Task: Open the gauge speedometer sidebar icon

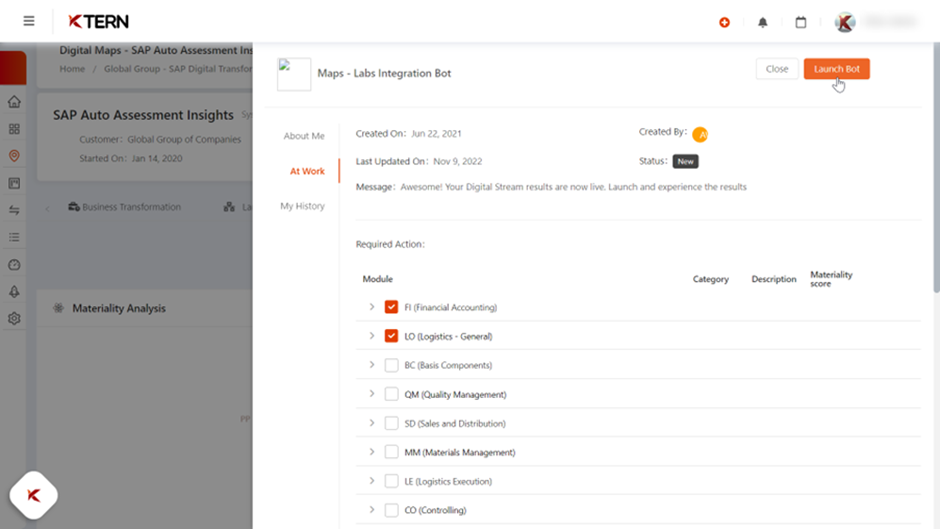Action: pyautogui.click(x=14, y=264)
